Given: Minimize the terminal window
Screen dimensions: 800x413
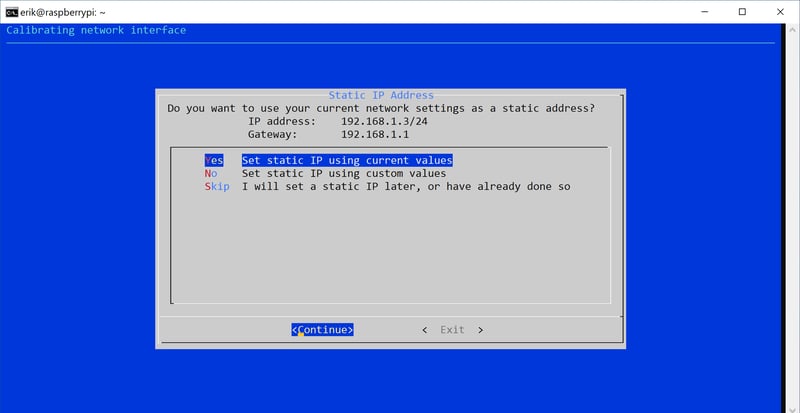Looking at the screenshot, I should click(x=705, y=12).
